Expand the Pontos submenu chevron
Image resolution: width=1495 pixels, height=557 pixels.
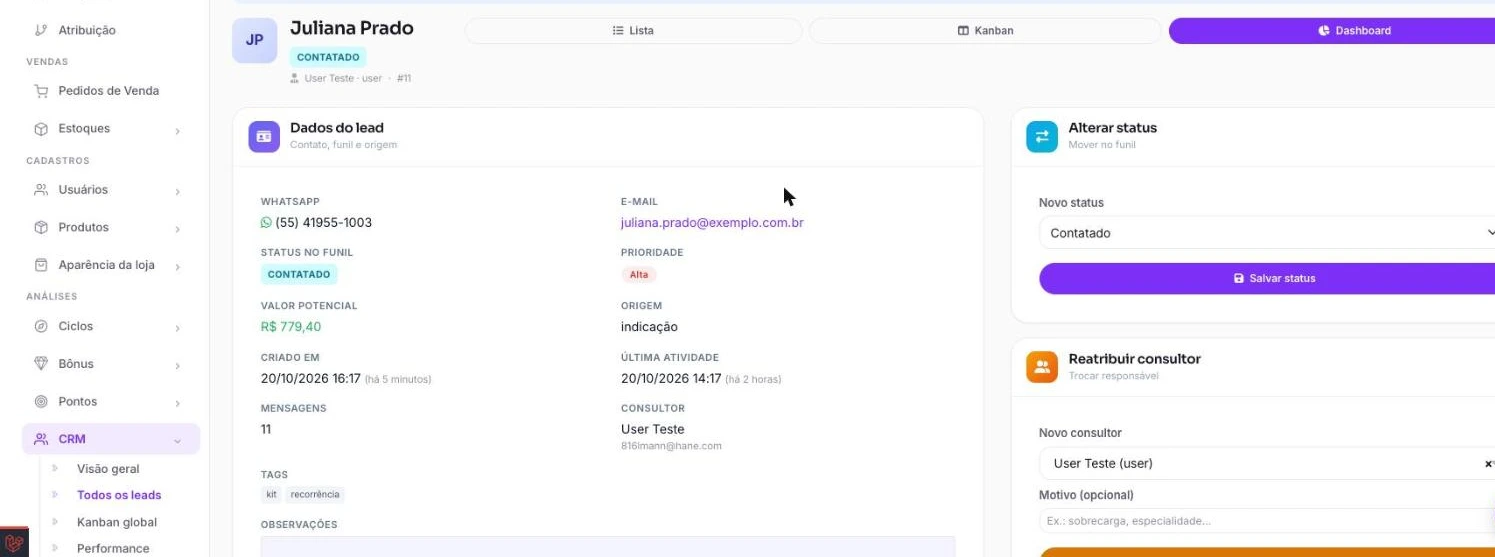177,403
